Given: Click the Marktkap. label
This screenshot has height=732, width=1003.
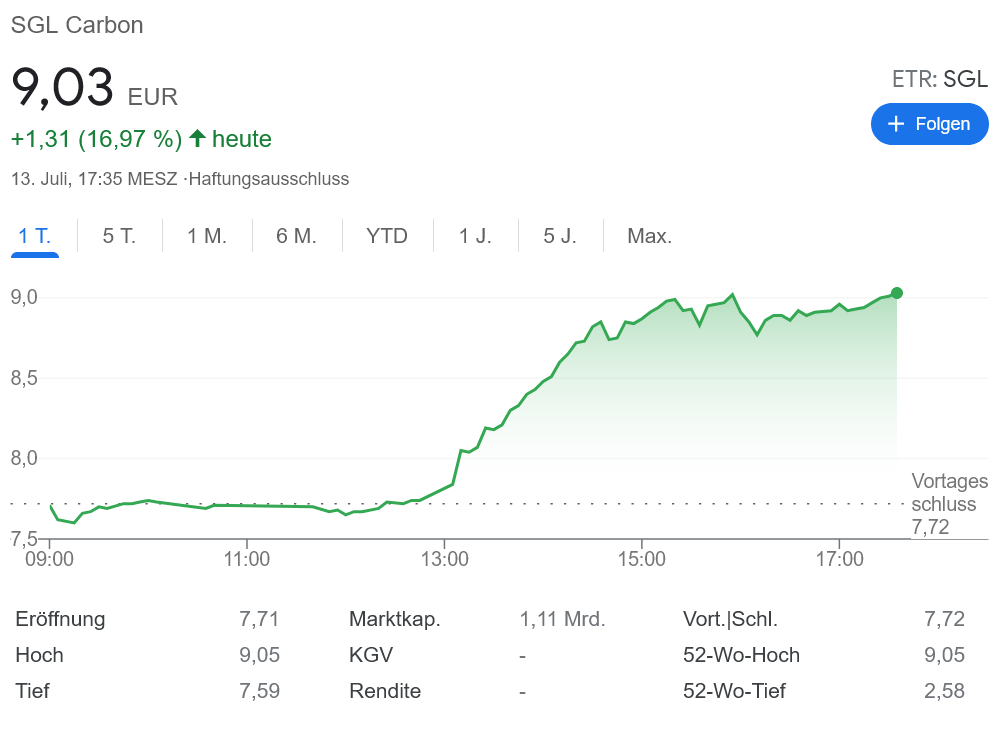Looking at the screenshot, I should click(395, 619).
